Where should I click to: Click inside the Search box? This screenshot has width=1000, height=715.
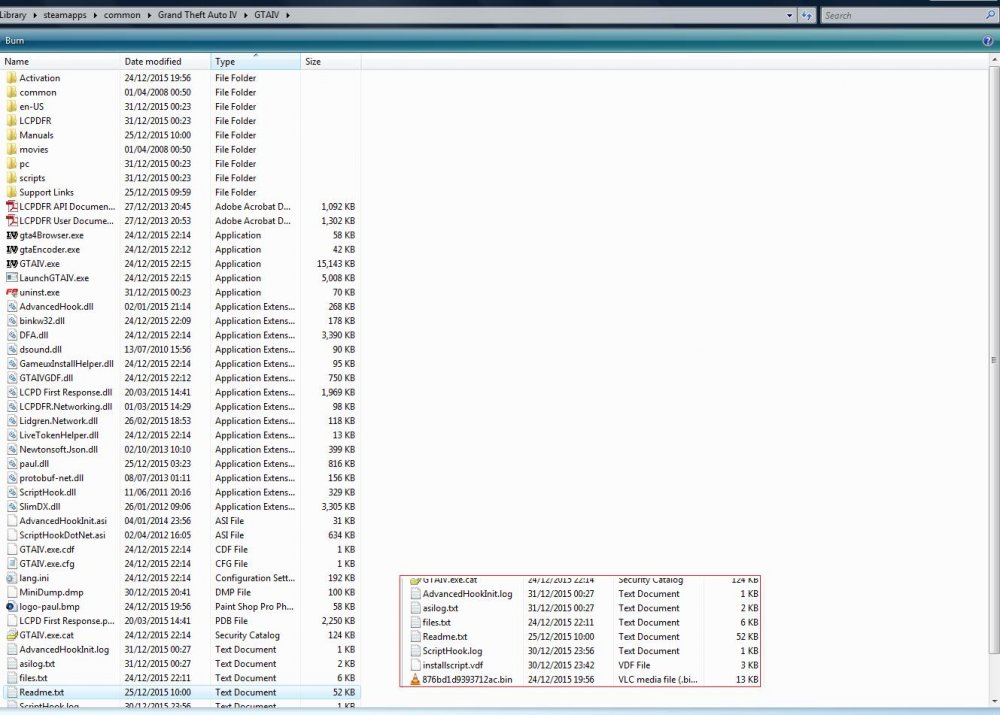coord(902,15)
